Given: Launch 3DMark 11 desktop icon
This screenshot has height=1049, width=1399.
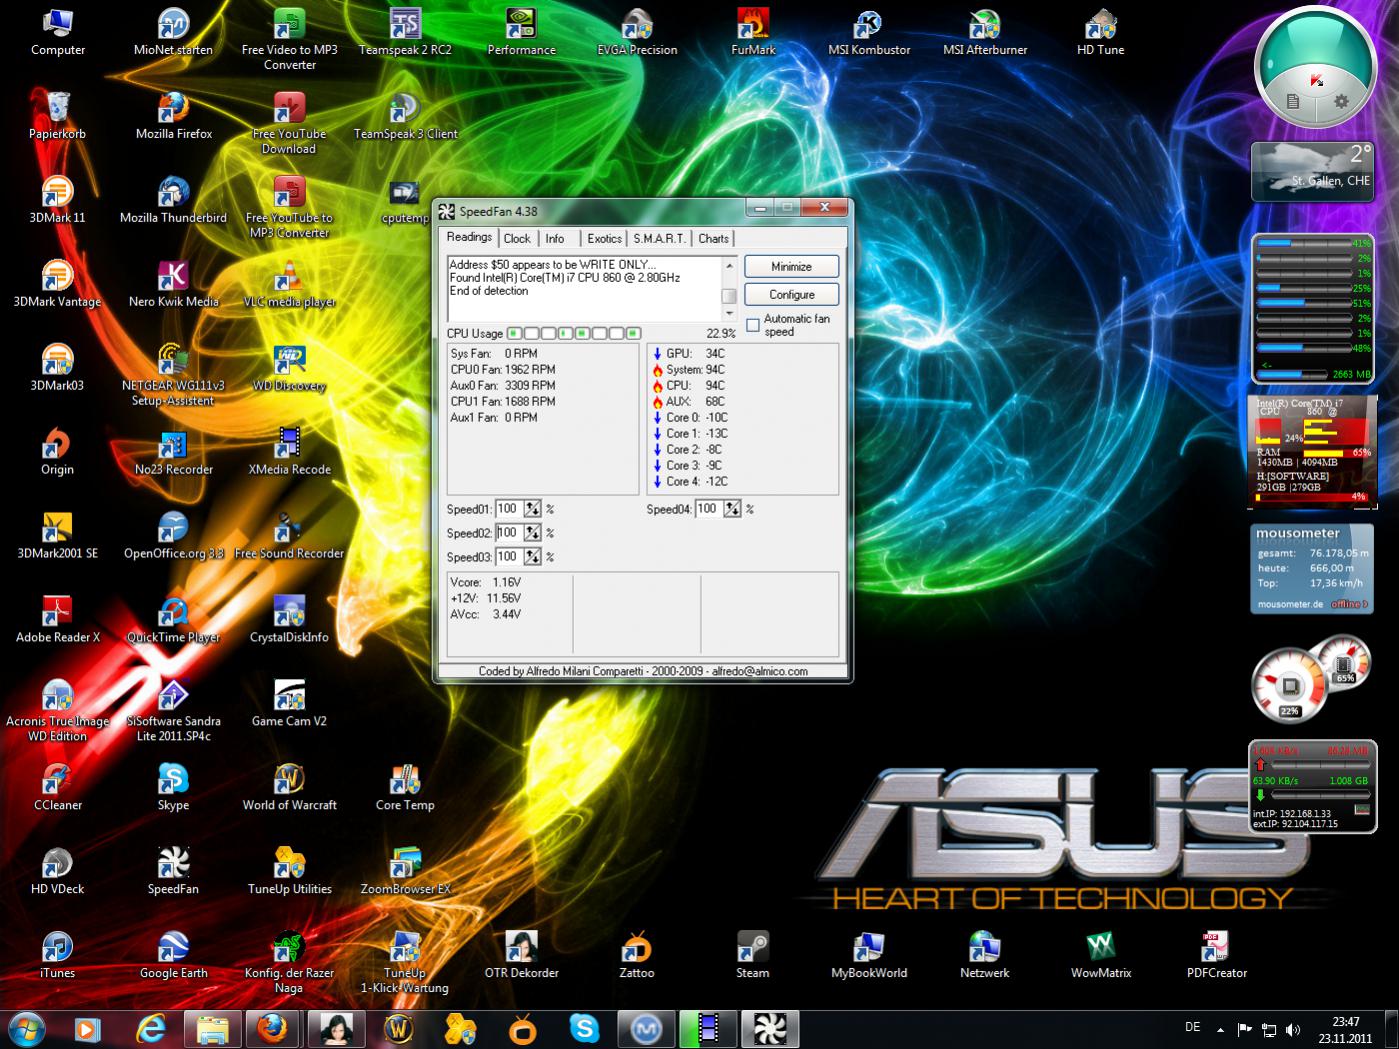Looking at the screenshot, I should (x=57, y=198).
